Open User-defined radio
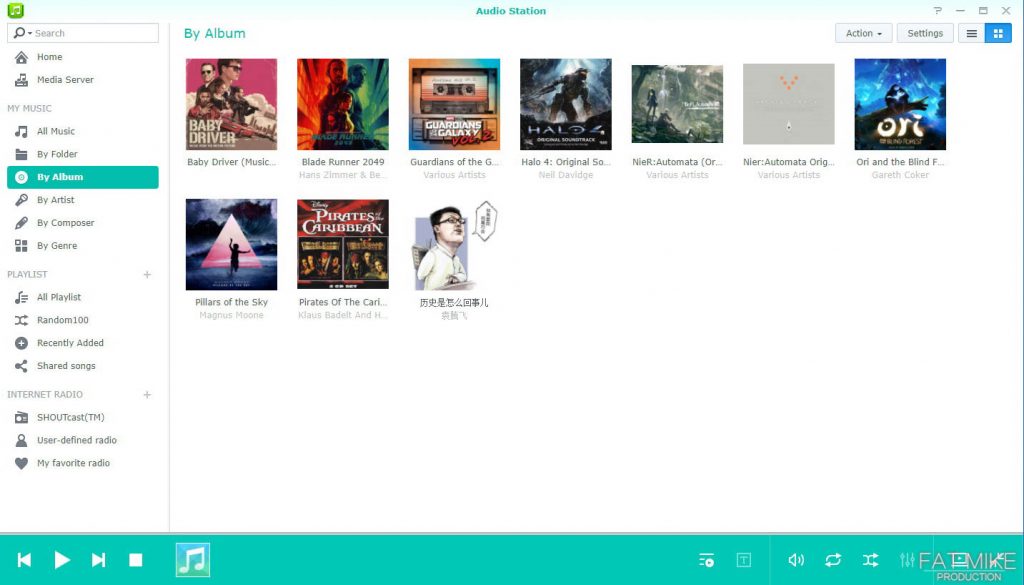Image resolution: width=1024 pixels, height=585 pixels. coord(76,440)
